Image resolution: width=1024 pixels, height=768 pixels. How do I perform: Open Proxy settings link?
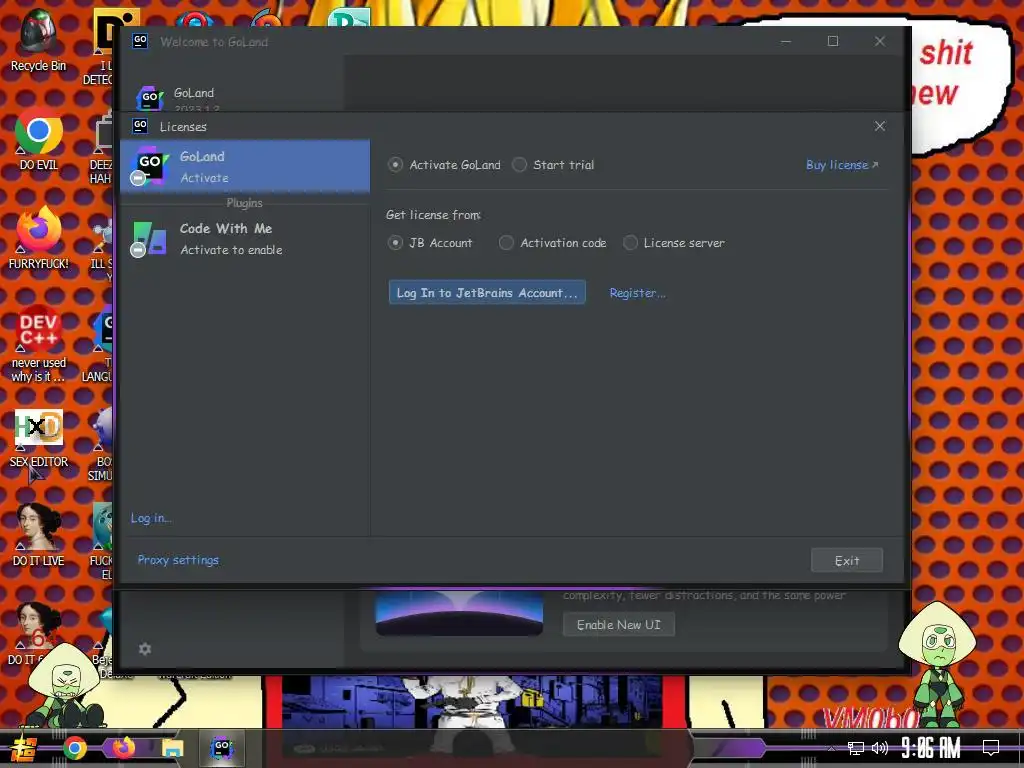pos(178,560)
